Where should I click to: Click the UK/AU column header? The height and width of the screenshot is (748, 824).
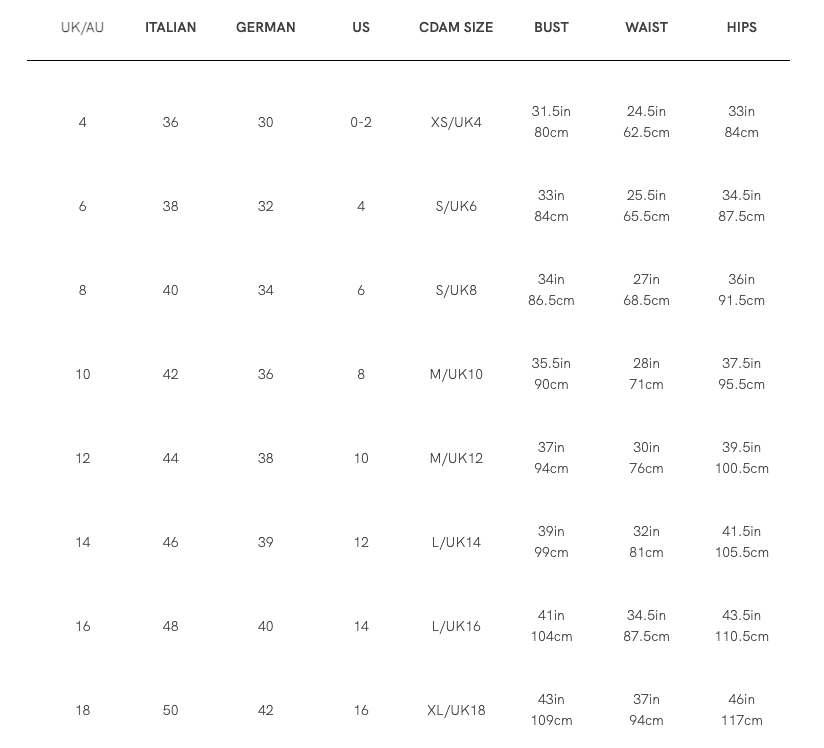click(82, 28)
